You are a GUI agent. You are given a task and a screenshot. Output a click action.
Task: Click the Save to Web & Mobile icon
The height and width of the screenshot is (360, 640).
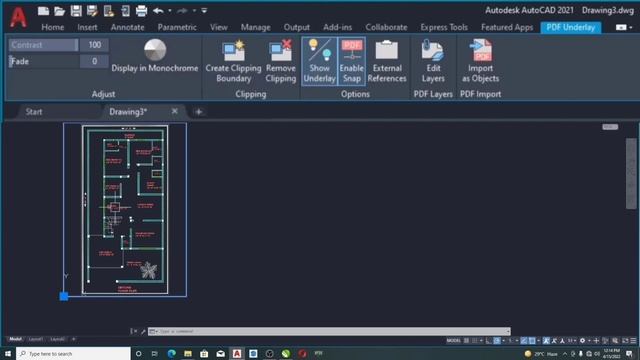[125, 11]
